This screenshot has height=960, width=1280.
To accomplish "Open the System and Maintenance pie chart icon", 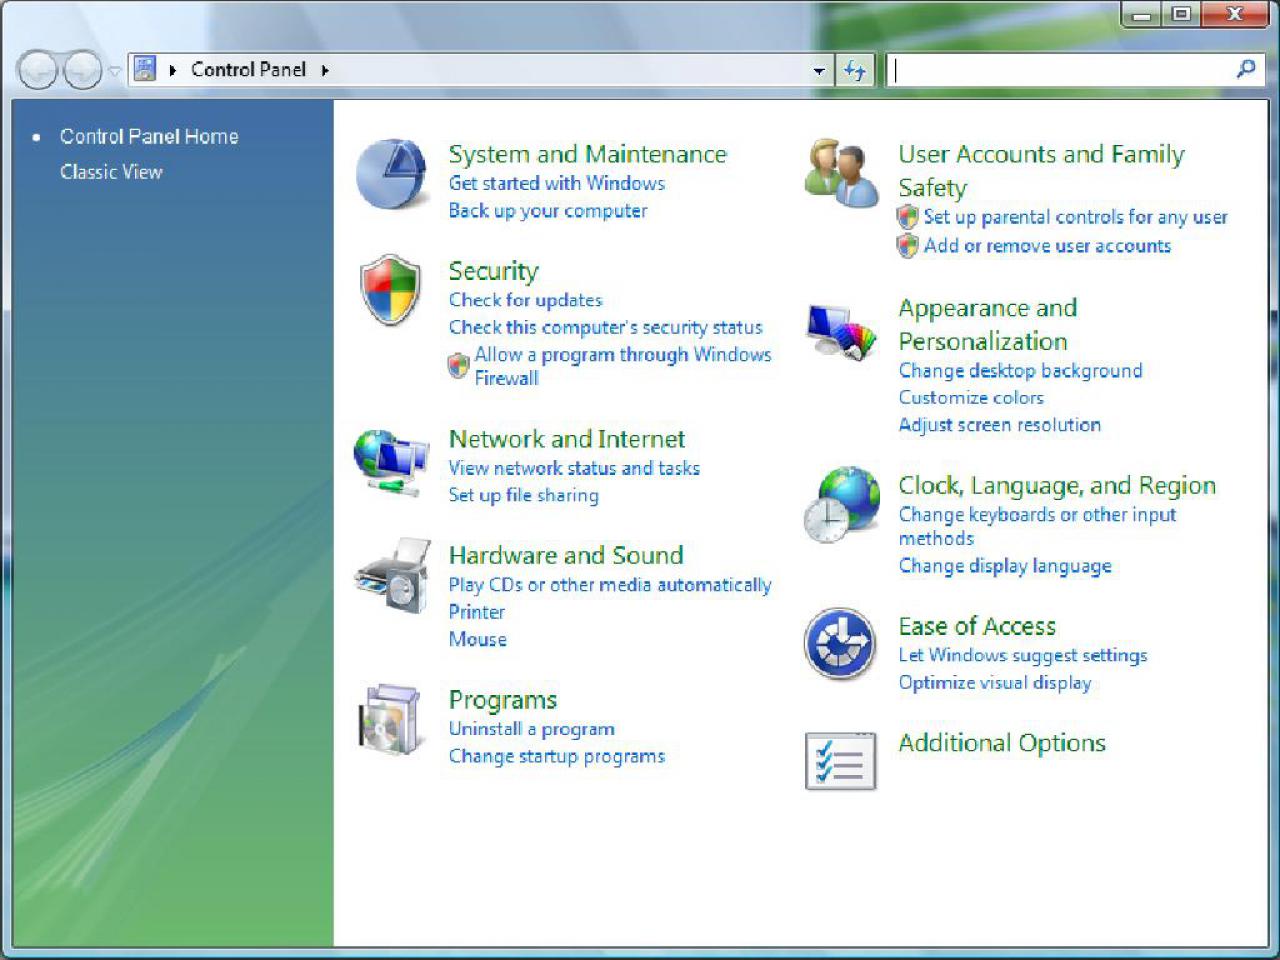I will (x=391, y=174).
